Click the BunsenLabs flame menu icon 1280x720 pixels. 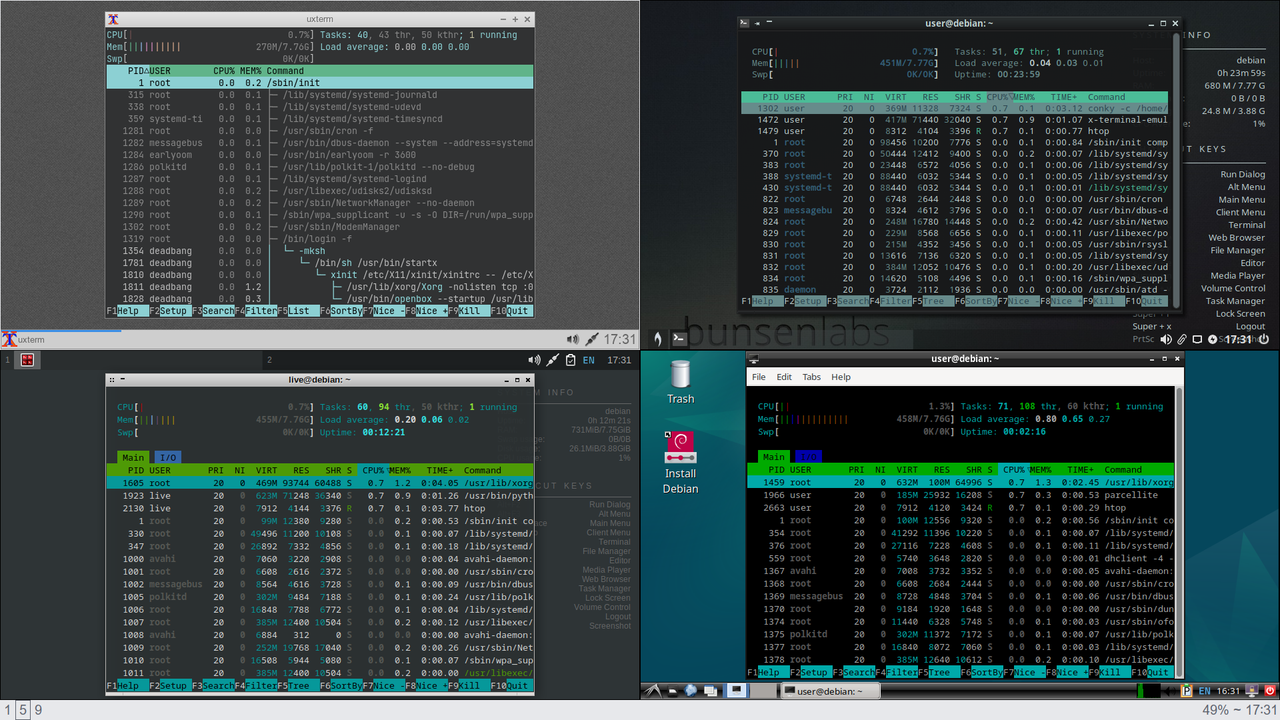pos(657,339)
